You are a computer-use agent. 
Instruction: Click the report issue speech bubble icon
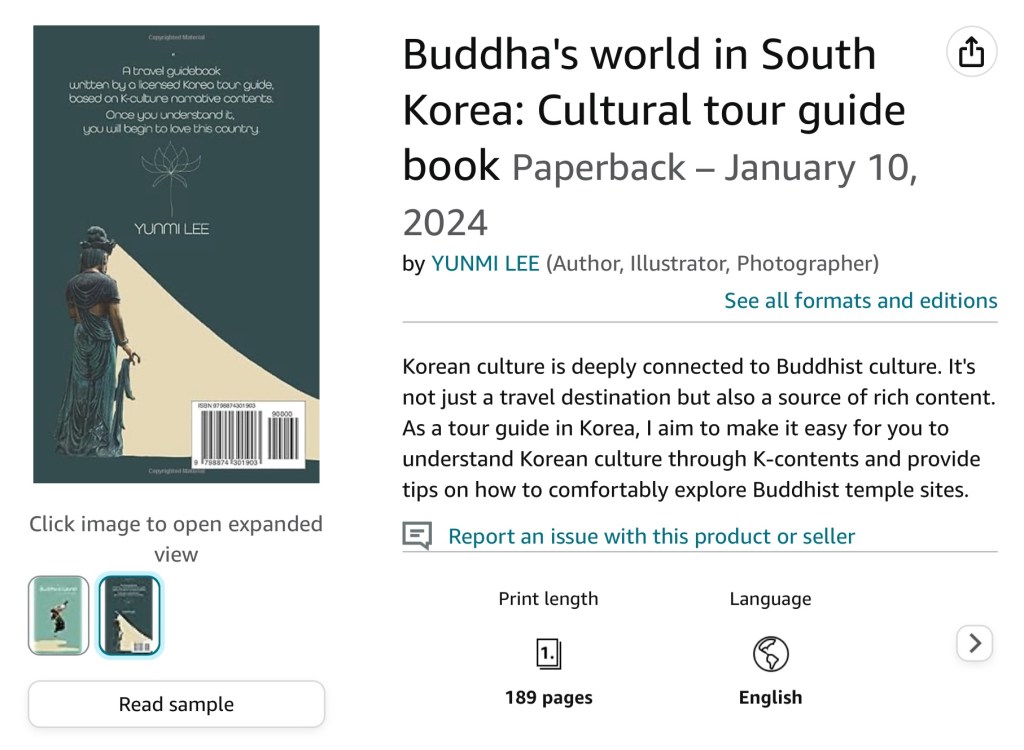(x=417, y=536)
